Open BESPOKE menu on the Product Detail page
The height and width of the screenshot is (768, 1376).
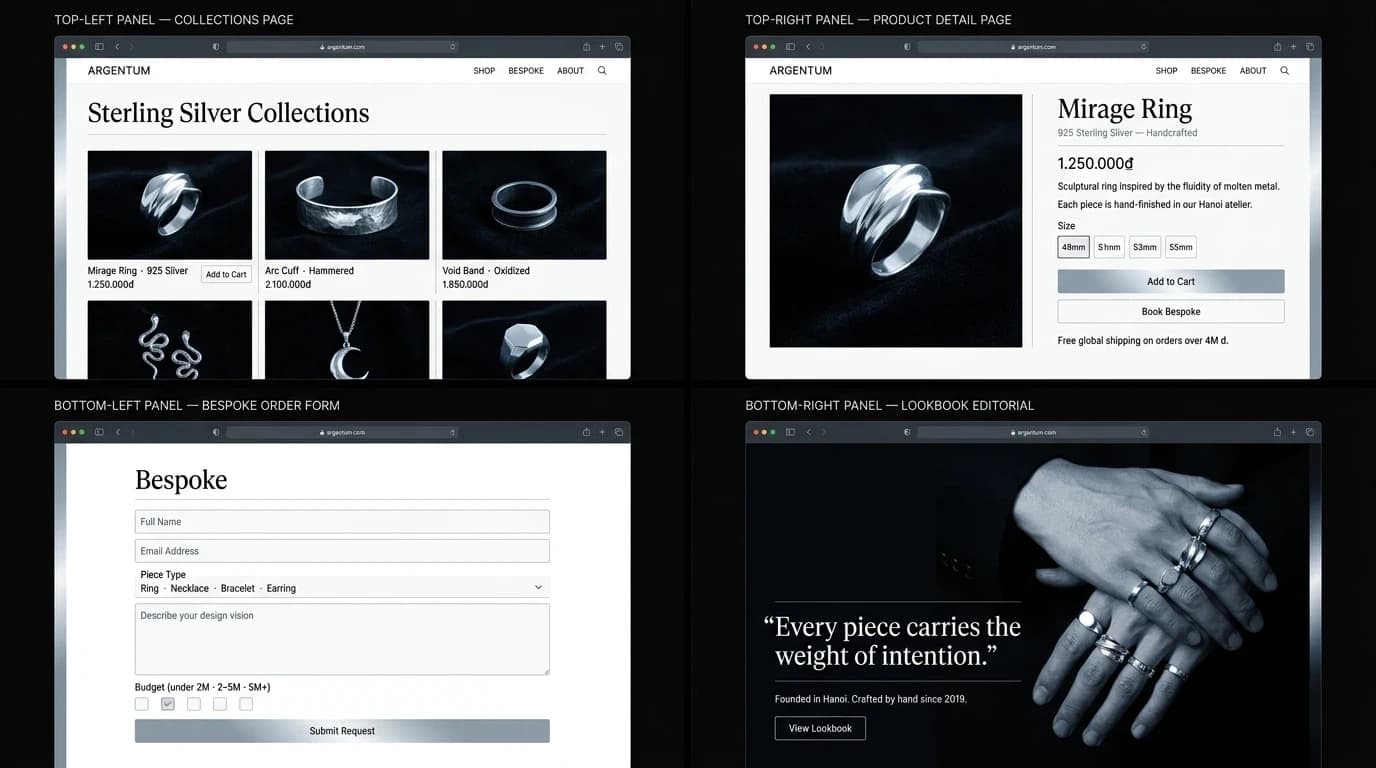(x=1209, y=71)
